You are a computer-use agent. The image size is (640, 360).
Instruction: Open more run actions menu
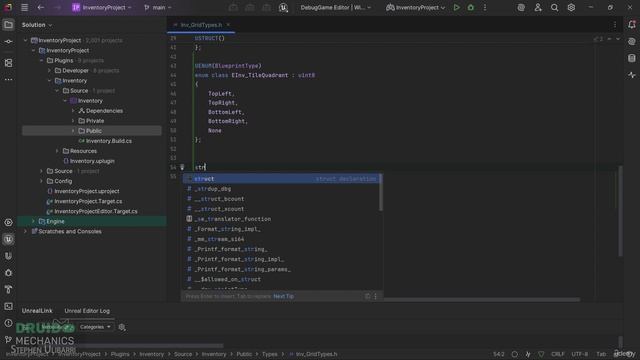tap(485, 7)
